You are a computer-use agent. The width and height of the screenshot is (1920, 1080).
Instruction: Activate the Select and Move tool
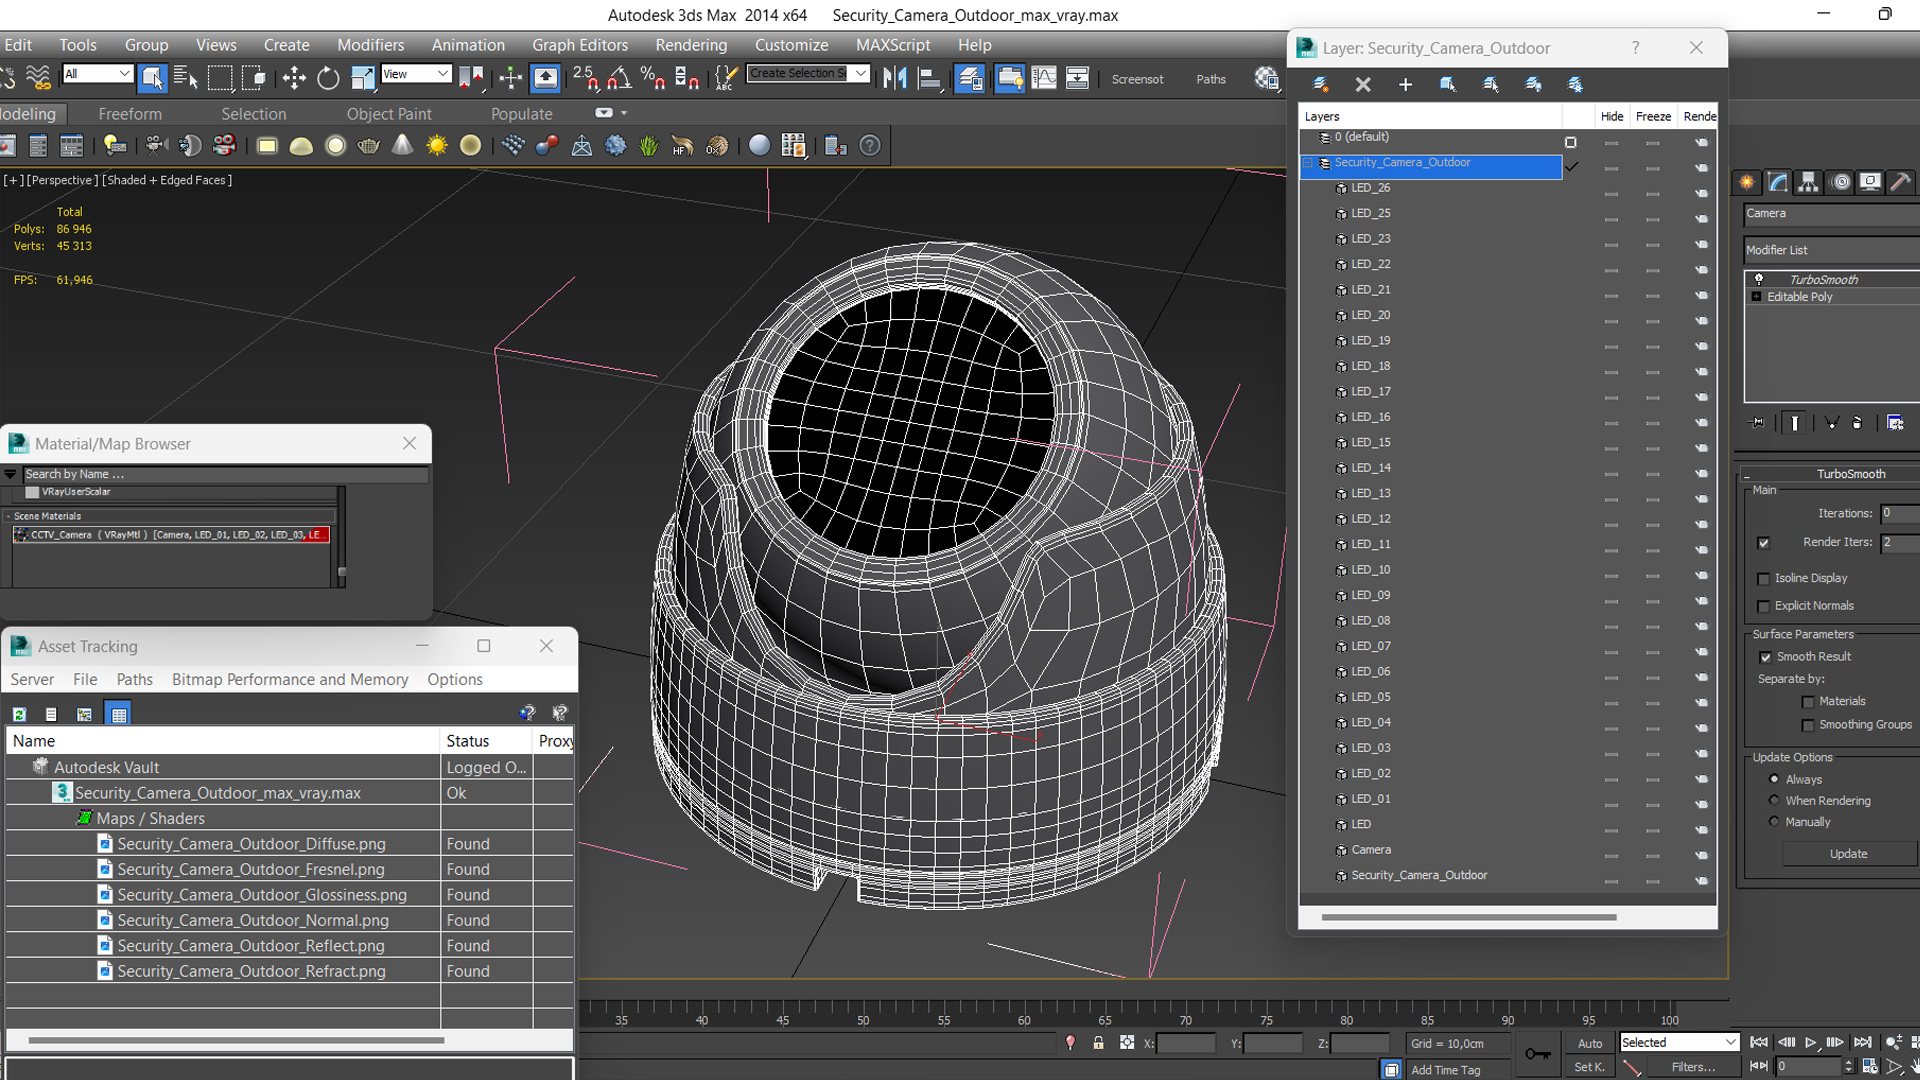pos(294,78)
